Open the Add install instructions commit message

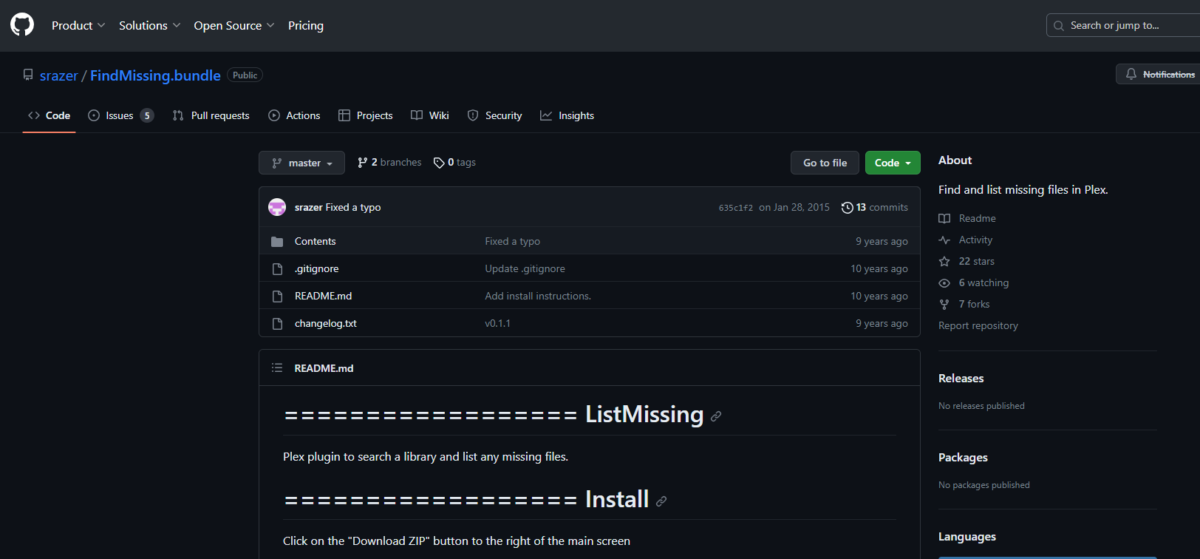pos(538,296)
